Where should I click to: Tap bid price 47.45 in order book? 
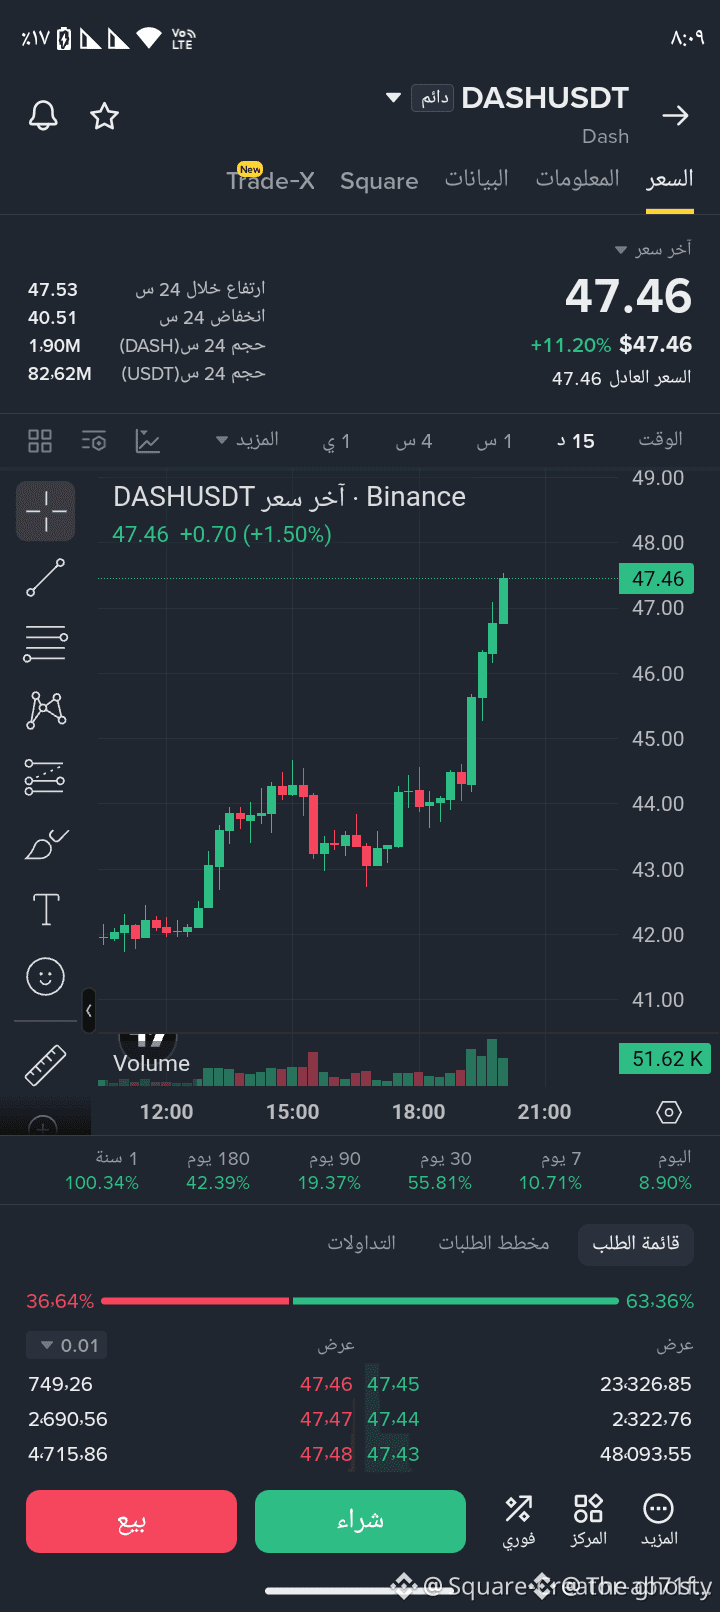tap(393, 1385)
